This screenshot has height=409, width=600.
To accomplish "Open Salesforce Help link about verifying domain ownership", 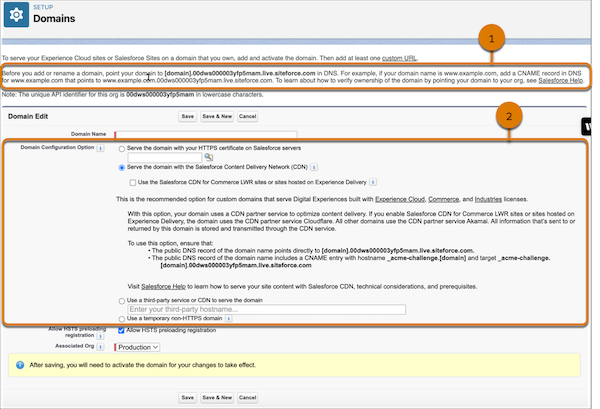I will (x=561, y=80).
